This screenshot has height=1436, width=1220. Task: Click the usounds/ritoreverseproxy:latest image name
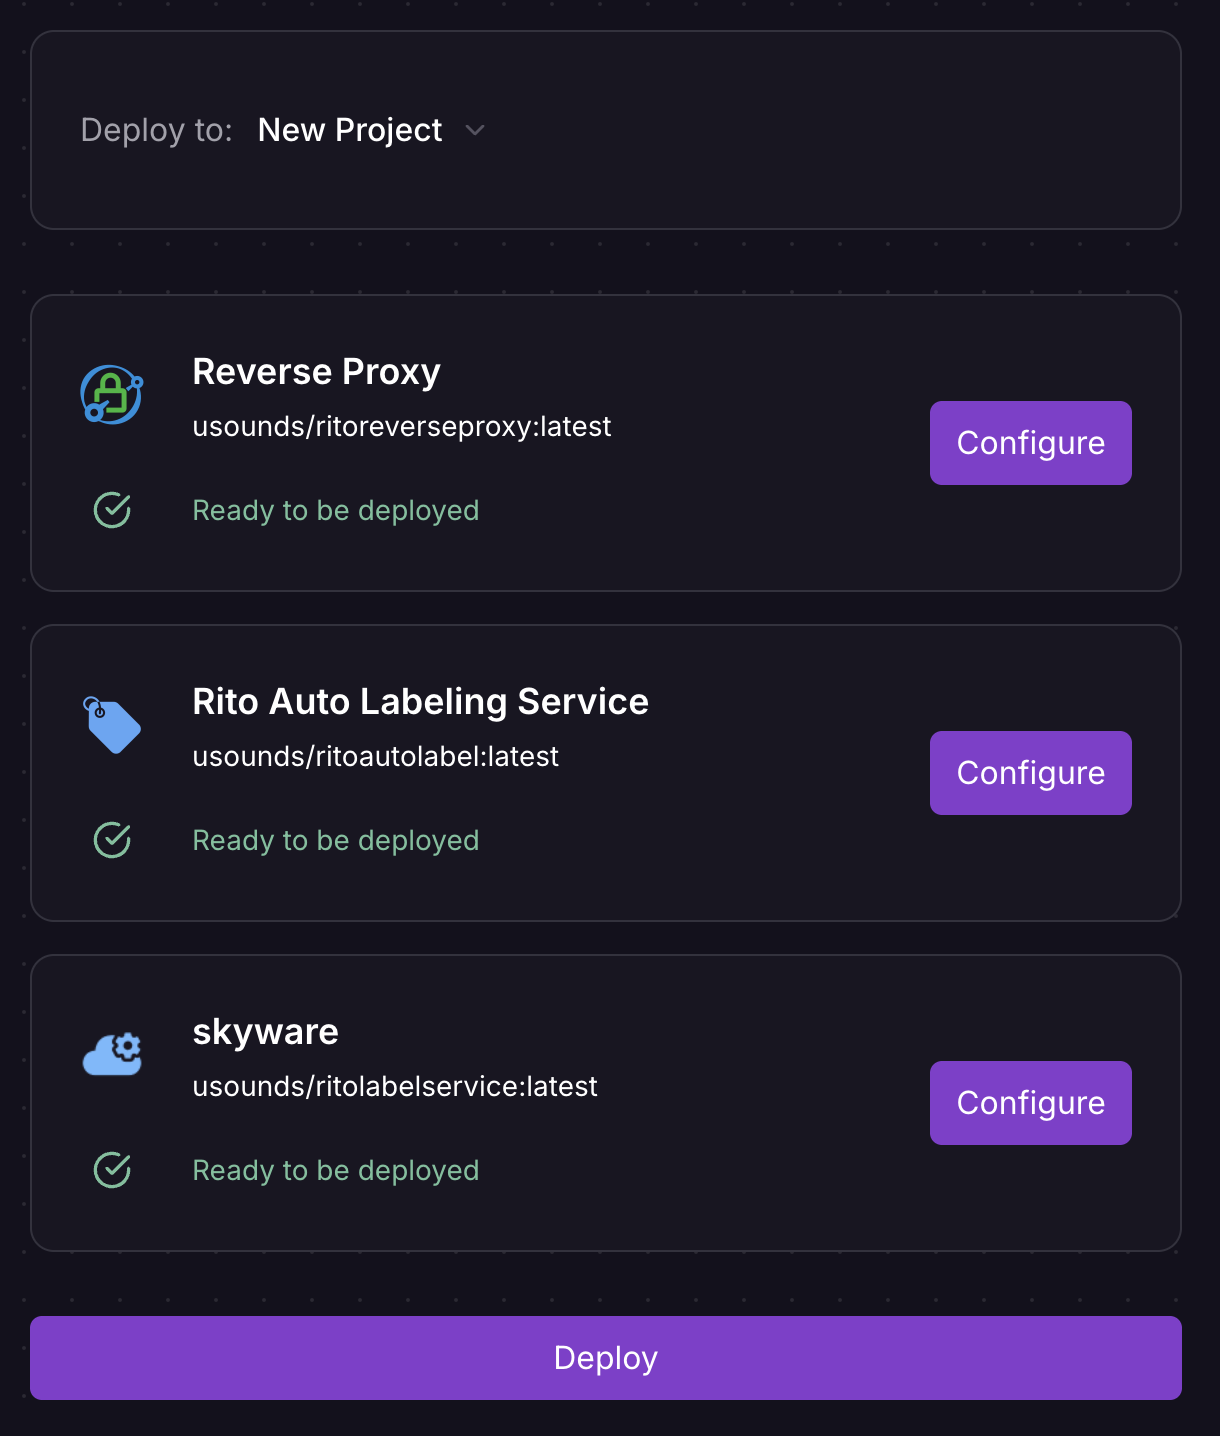(x=401, y=427)
